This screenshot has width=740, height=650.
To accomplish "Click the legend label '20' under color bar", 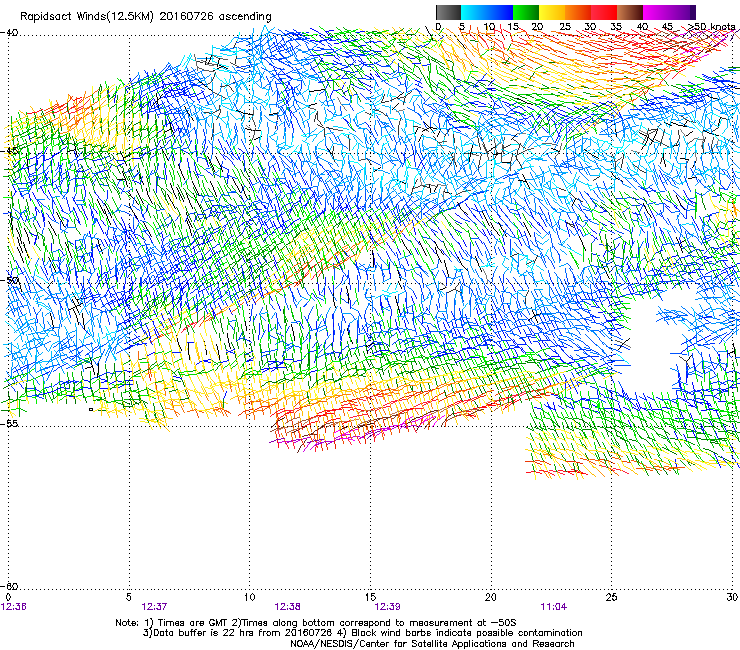I will pyautogui.click(x=538, y=26).
